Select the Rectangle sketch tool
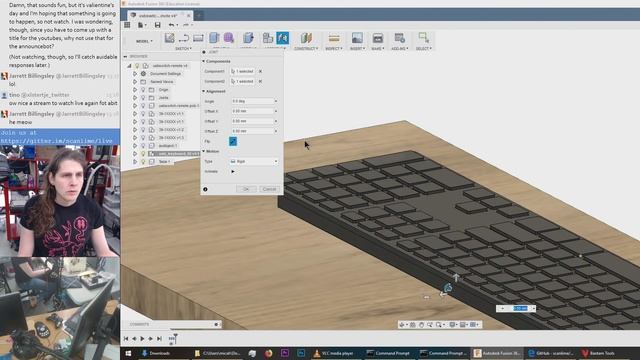Viewport: 640px width, 360px height. (198, 38)
